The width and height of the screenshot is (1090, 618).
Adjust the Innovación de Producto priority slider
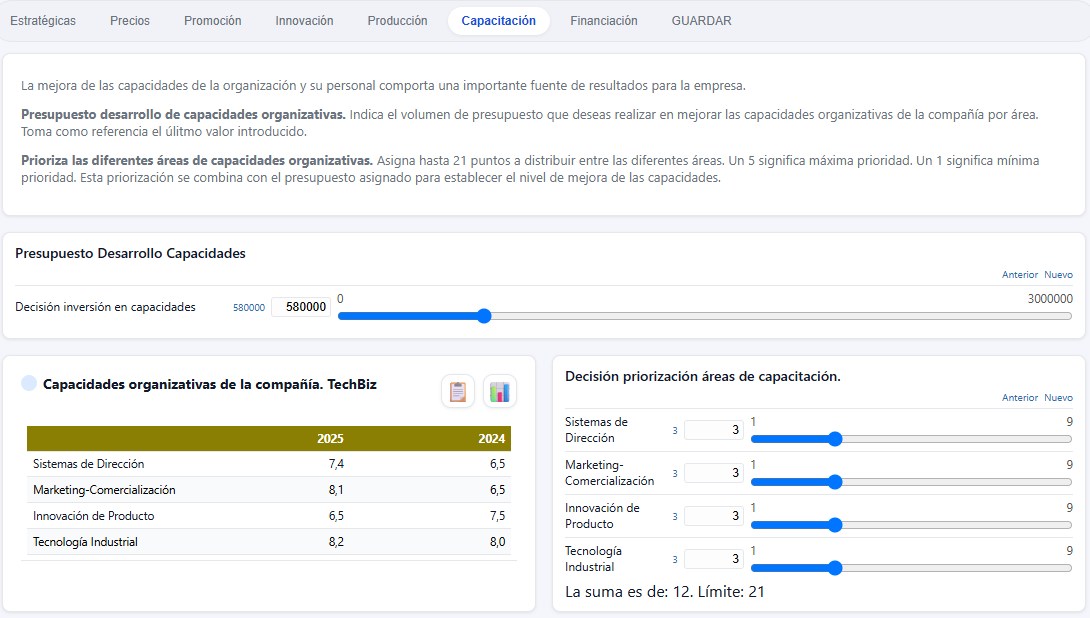tap(911, 525)
